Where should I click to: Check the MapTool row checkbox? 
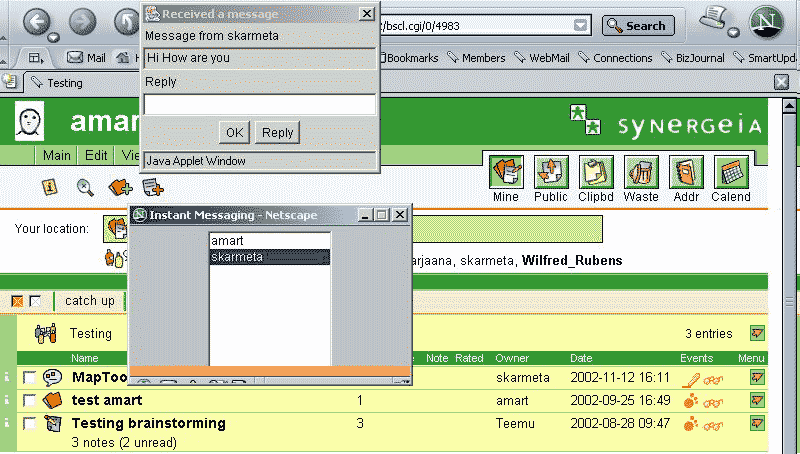point(29,378)
